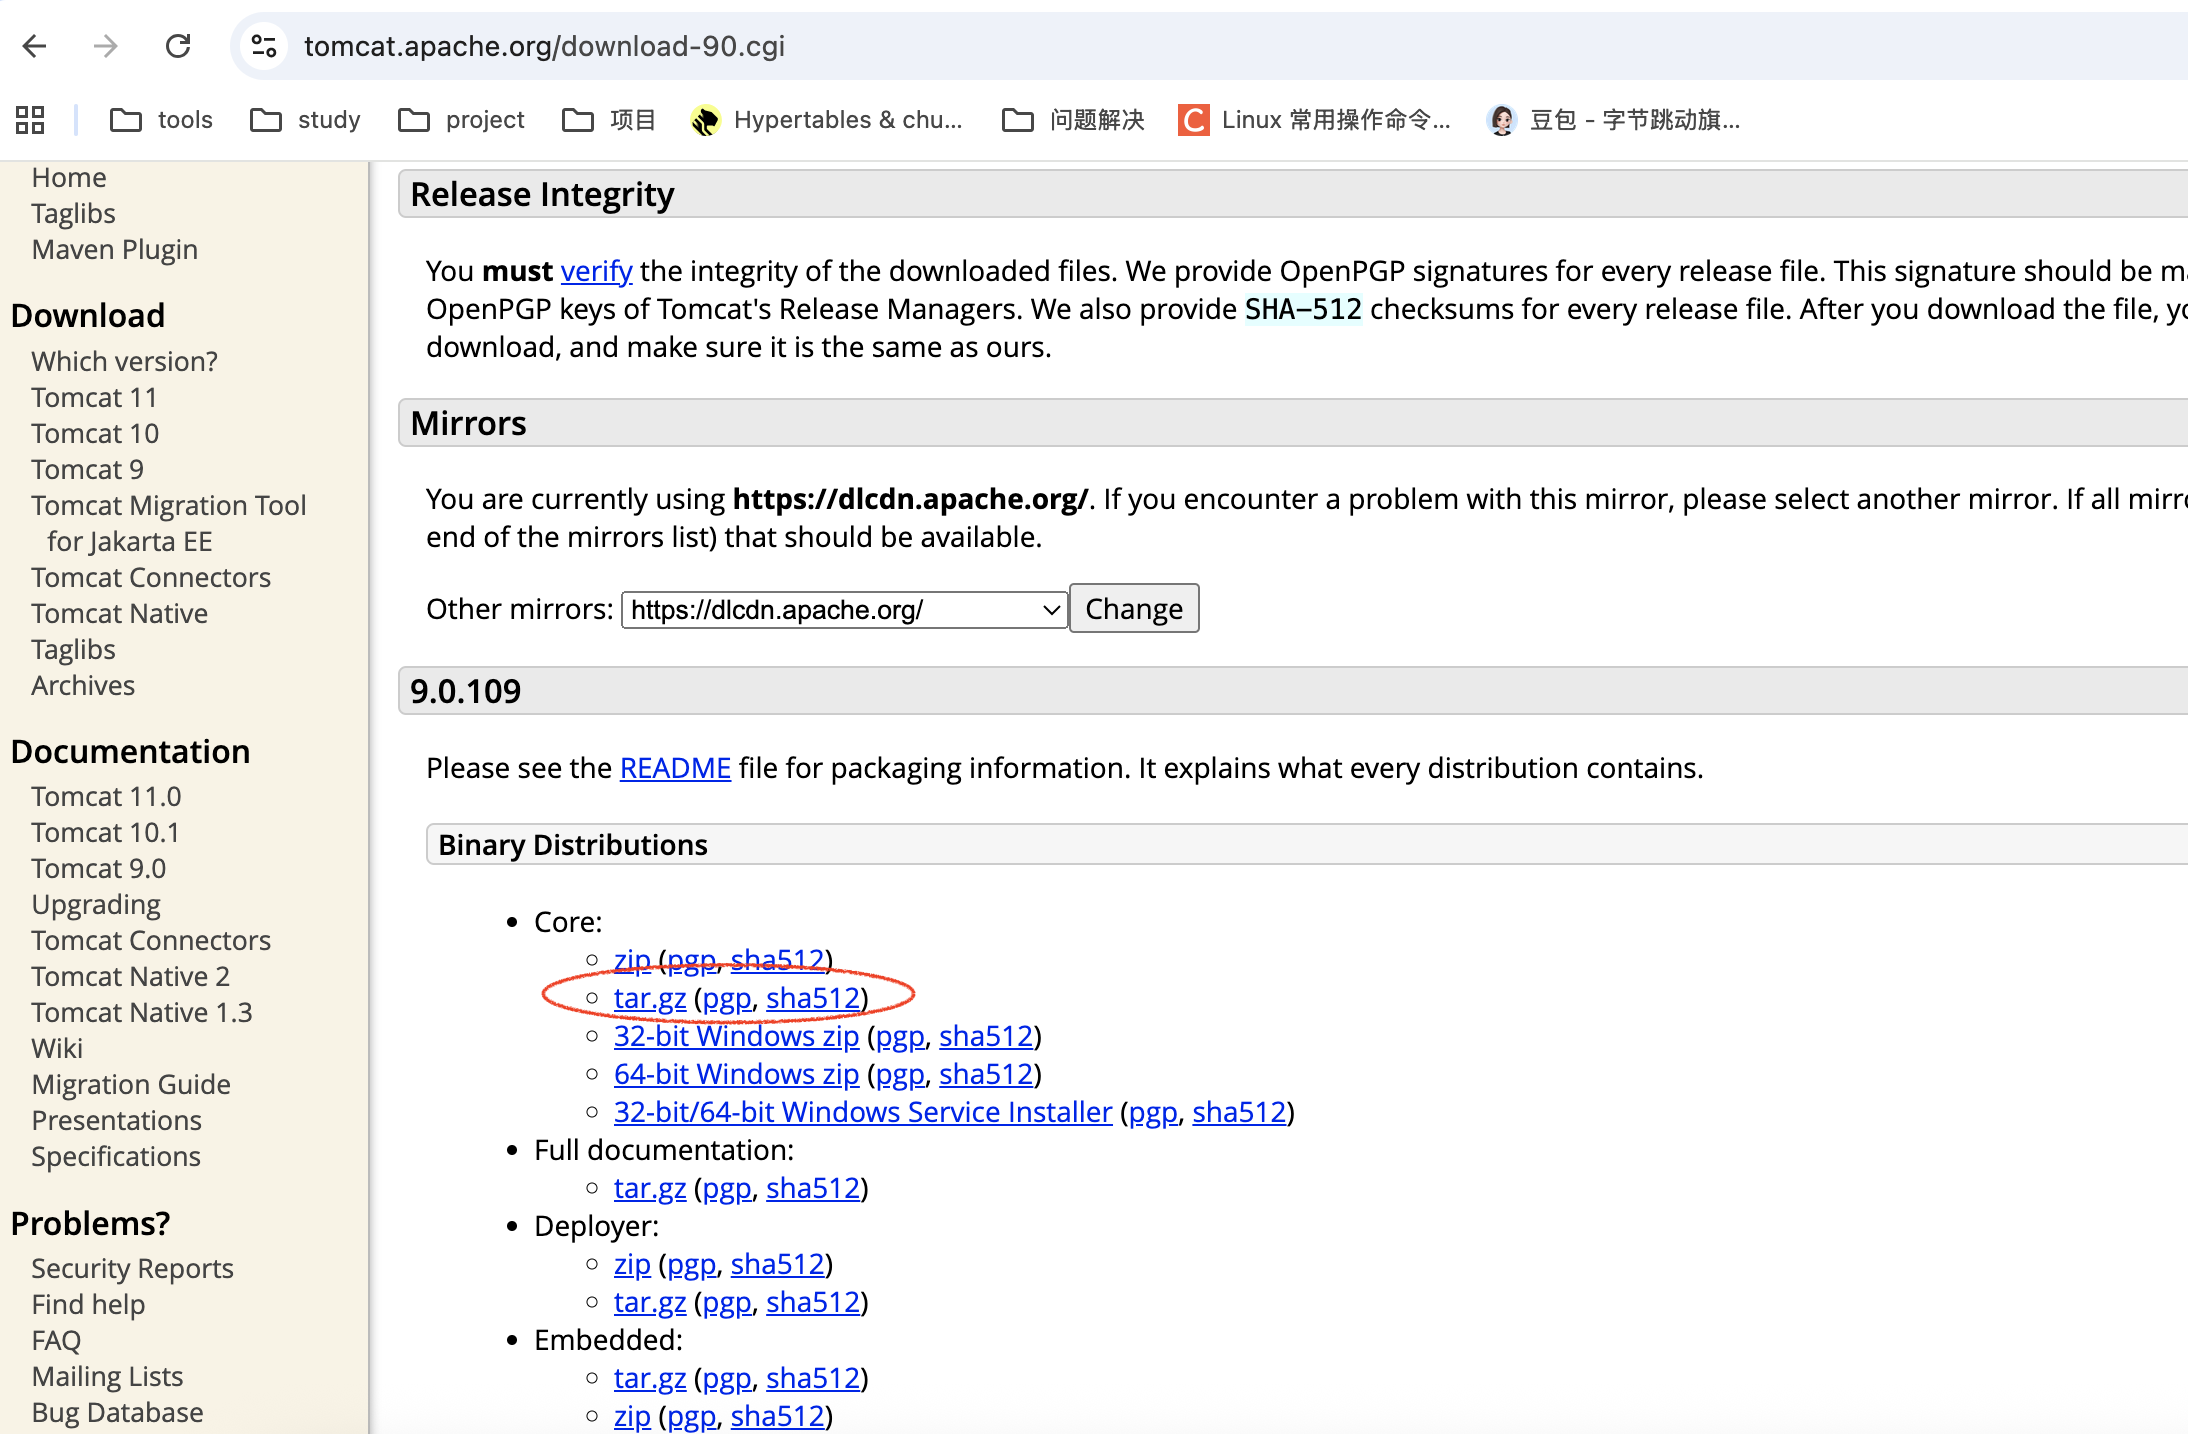Open Tomcat Migration Tool for Jakarta EE
Image resolution: width=2188 pixels, height=1434 pixels.
(169, 523)
